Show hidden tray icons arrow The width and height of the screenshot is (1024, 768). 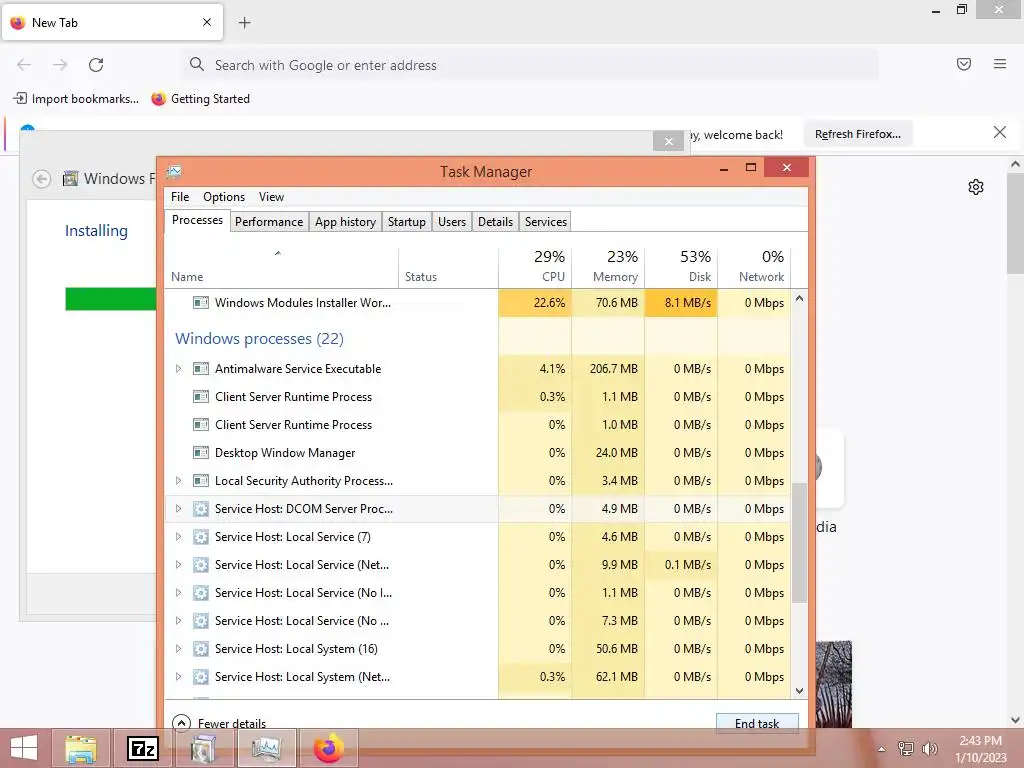tap(882, 748)
